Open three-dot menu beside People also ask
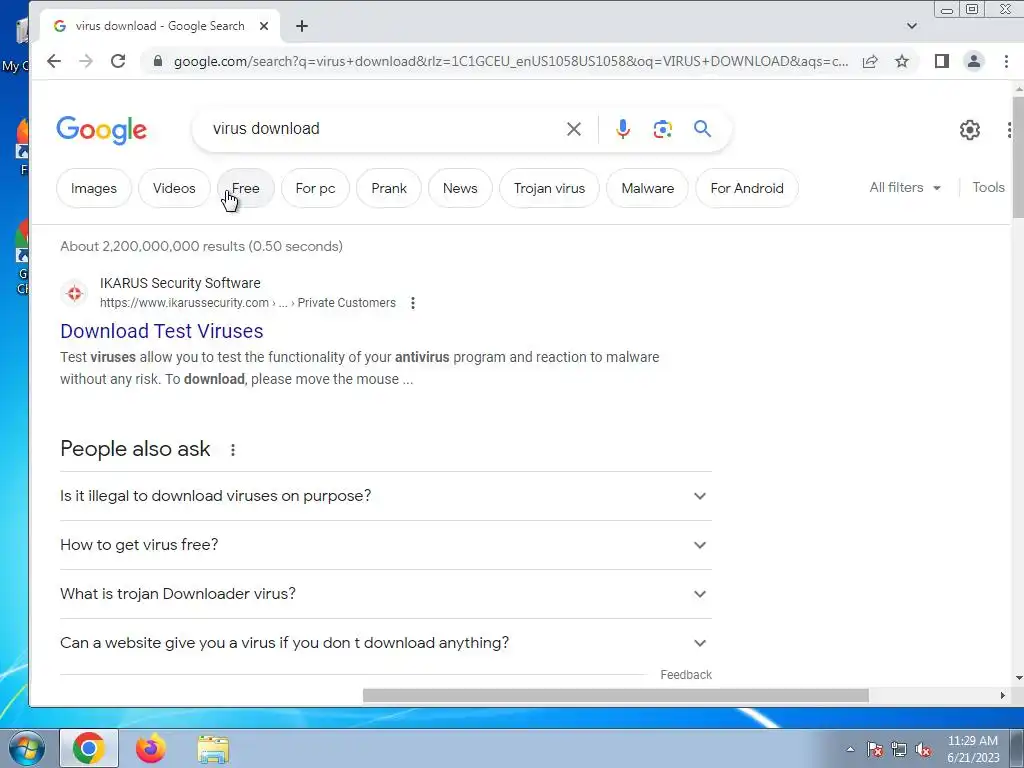 pyautogui.click(x=232, y=449)
